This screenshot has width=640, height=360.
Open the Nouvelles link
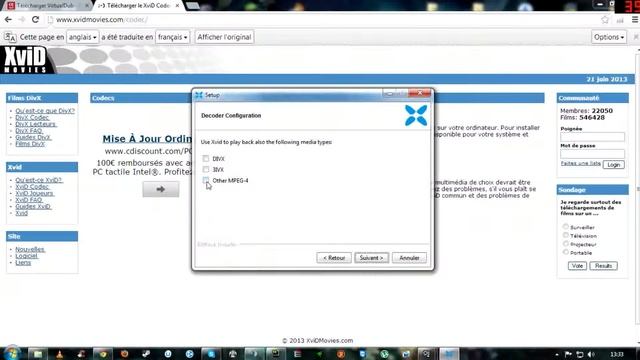coord(30,249)
